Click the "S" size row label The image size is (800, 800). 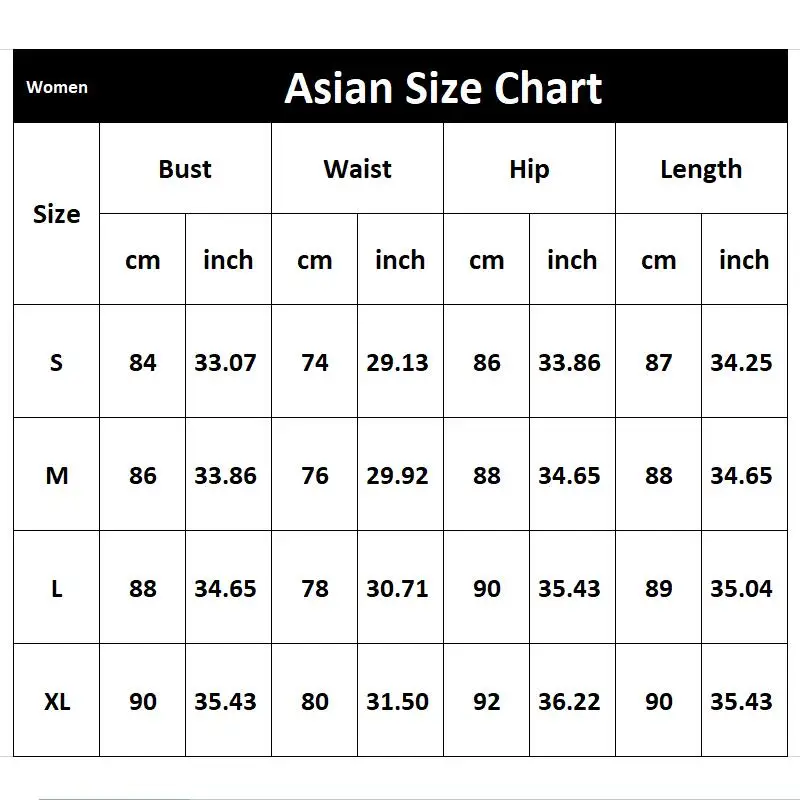pos(56,362)
